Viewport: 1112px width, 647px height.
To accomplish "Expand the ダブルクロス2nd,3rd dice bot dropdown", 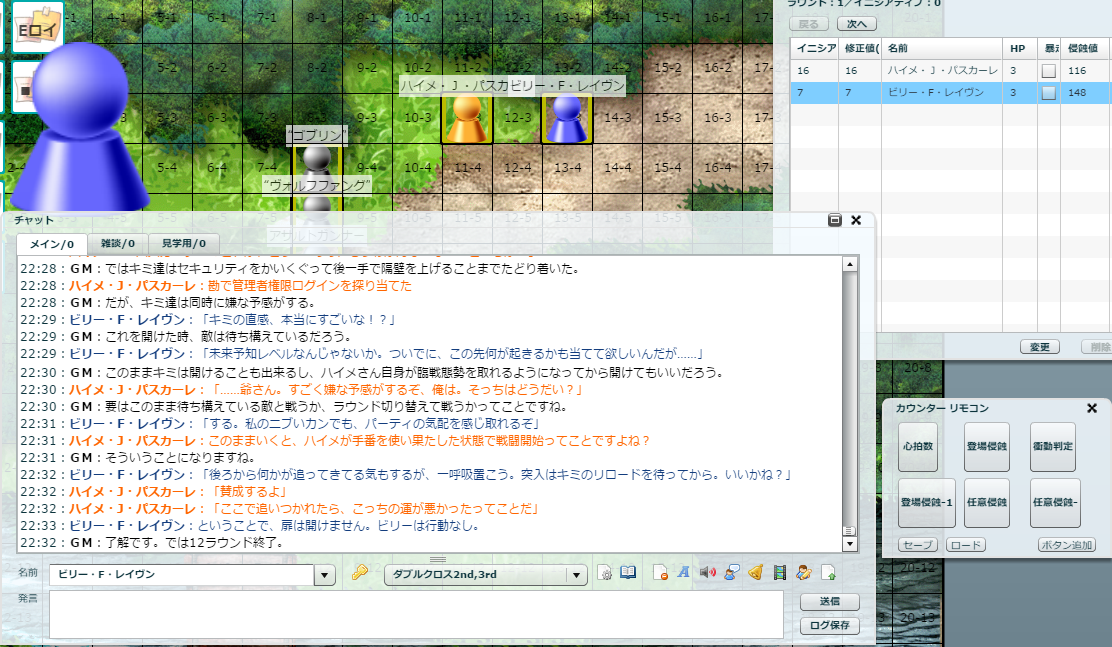I will tap(576, 575).
